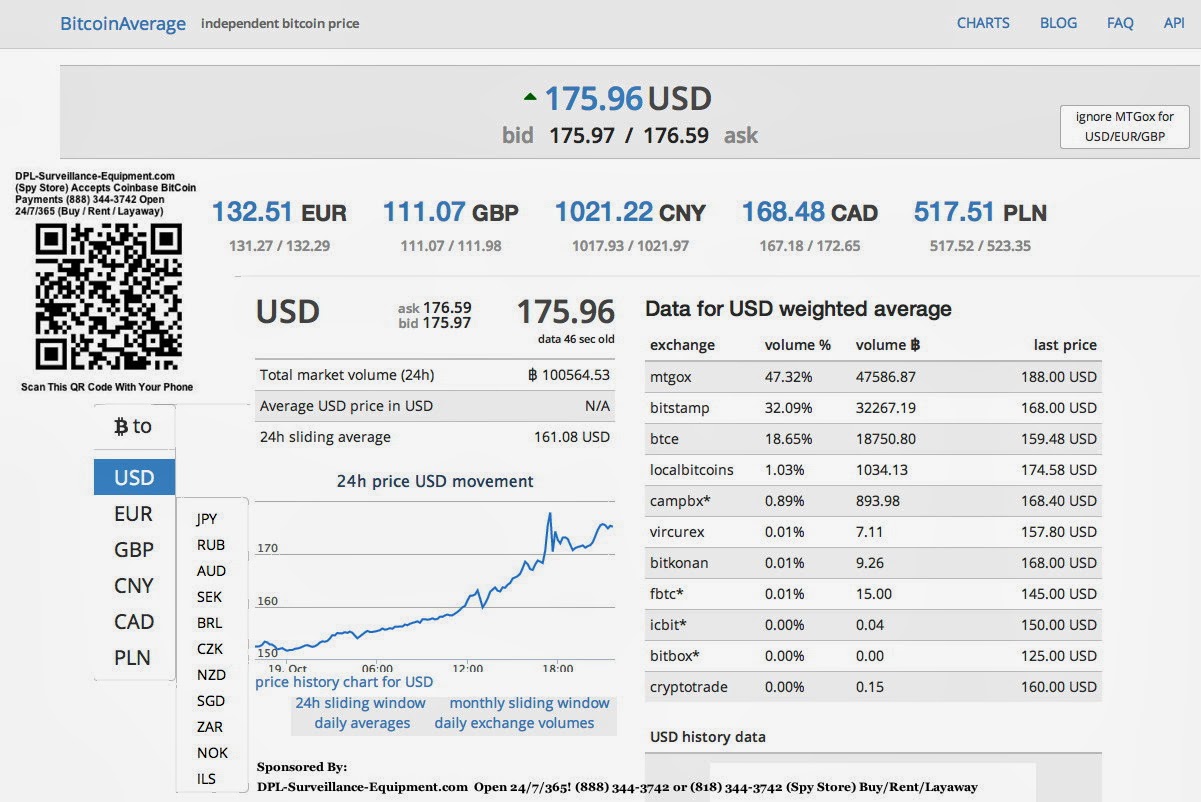Viewport: 1201px width, 802px height.
Task: Choose ZAR from the extra currencies menu
Action: click(210, 727)
